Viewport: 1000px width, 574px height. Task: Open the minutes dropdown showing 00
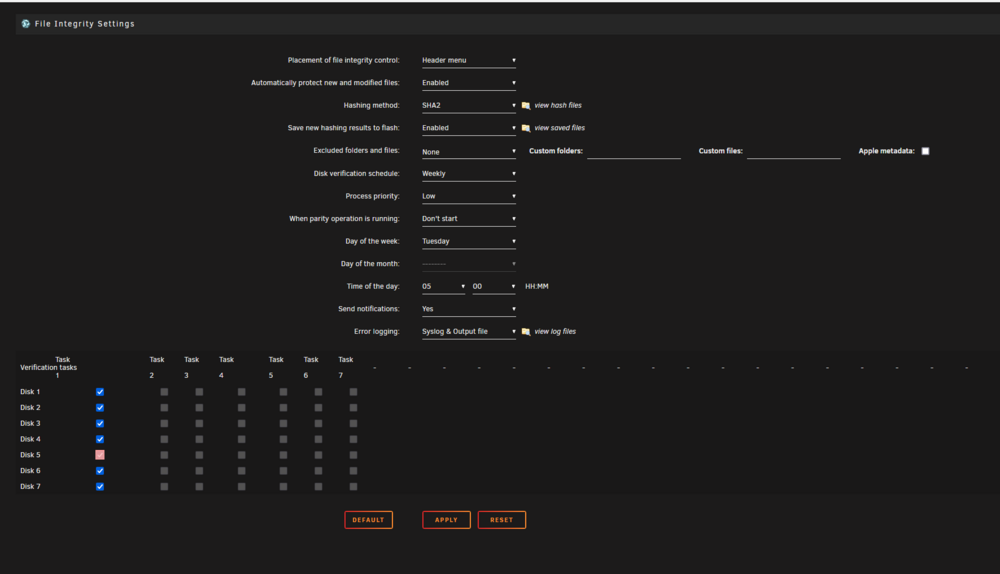(494, 286)
